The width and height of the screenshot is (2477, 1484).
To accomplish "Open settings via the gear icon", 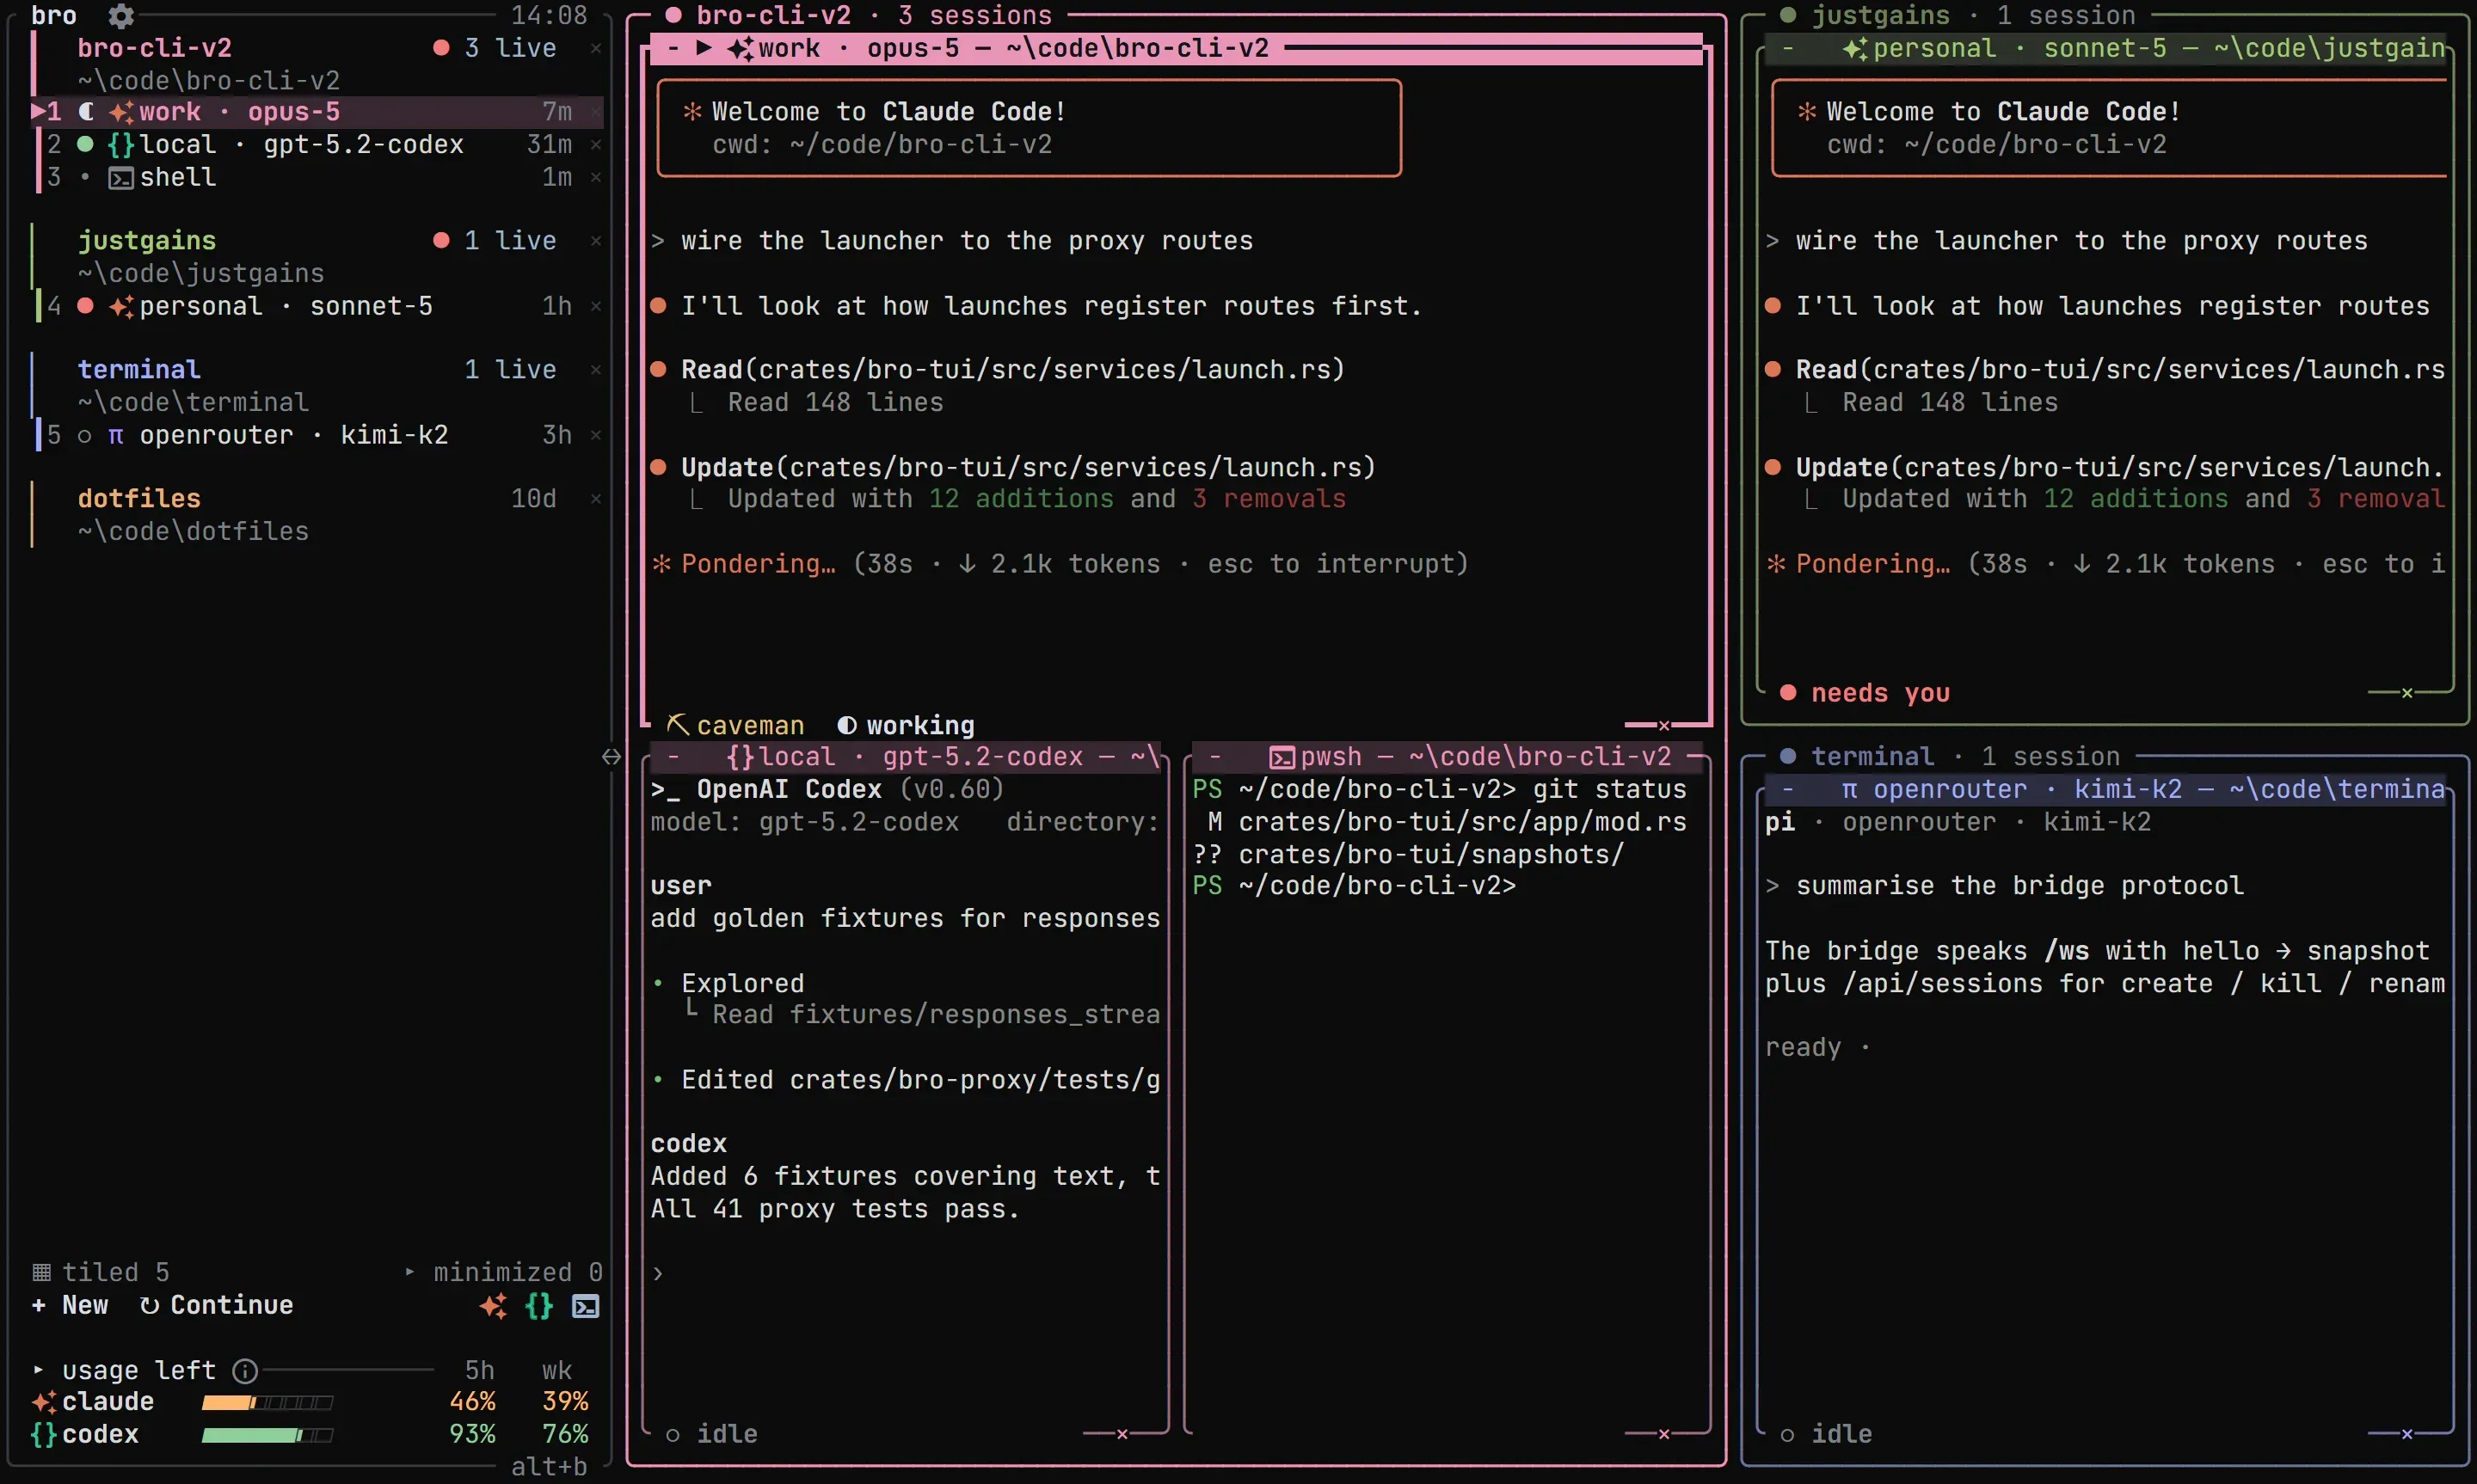I will click(121, 15).
